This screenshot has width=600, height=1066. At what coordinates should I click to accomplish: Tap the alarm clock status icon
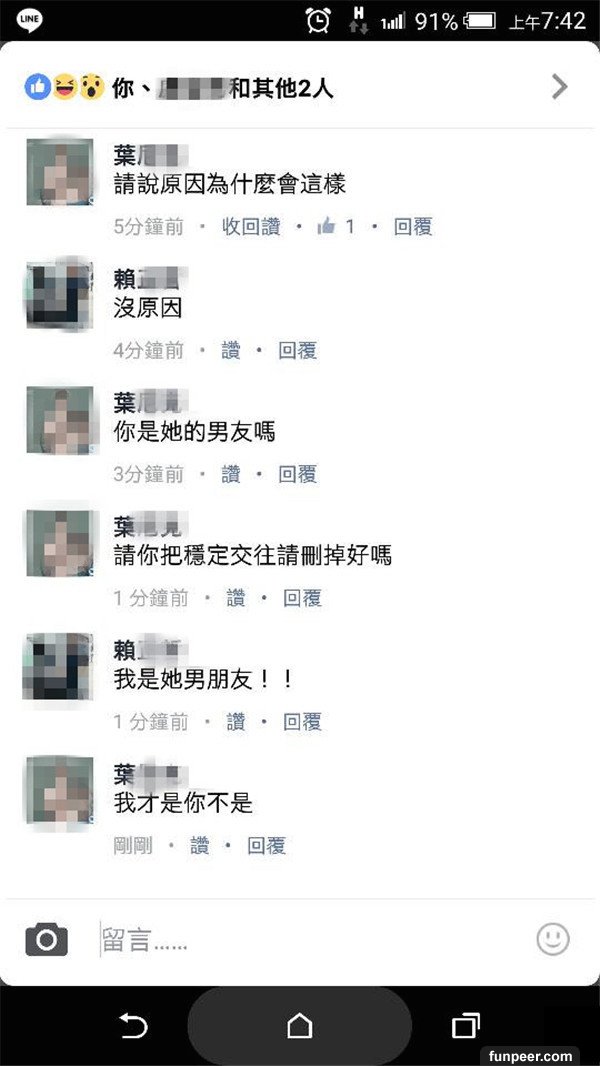(318, 20)
